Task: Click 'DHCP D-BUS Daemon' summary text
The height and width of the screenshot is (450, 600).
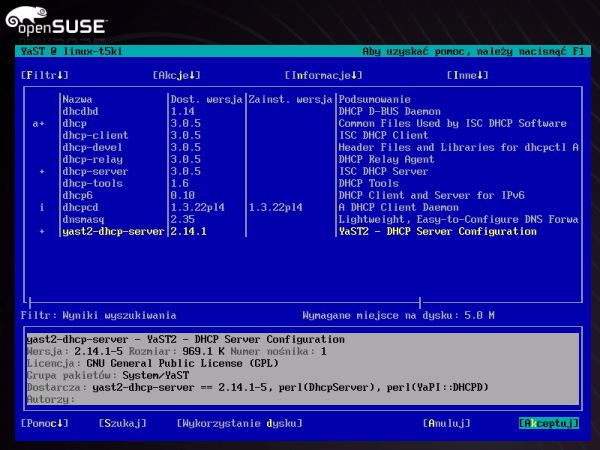Action: point(390,111)
